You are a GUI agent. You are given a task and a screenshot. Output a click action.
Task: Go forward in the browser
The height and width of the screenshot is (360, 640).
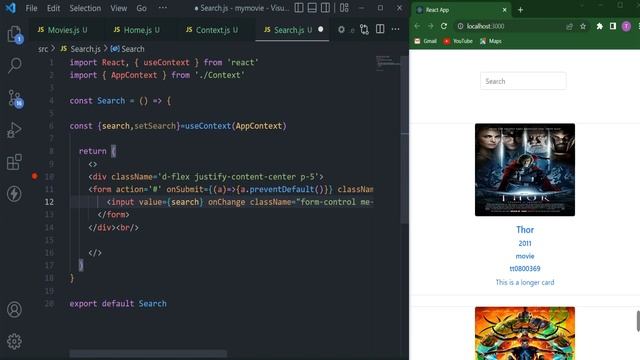[x=431, y=26]
